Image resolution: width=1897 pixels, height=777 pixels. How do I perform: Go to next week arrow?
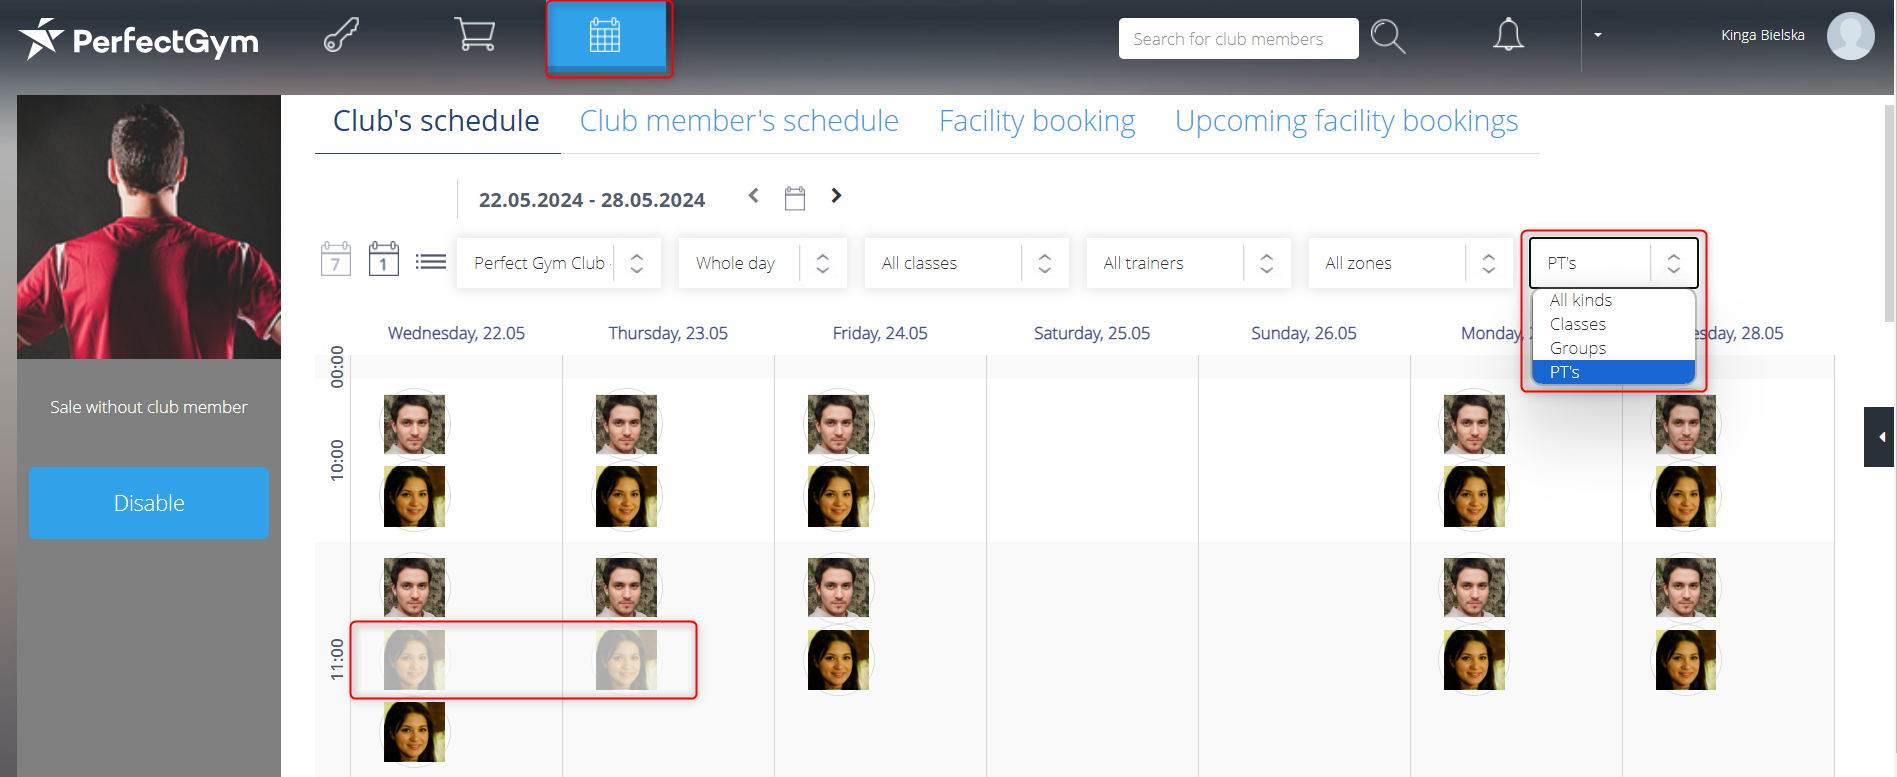[x=836, y=196]
